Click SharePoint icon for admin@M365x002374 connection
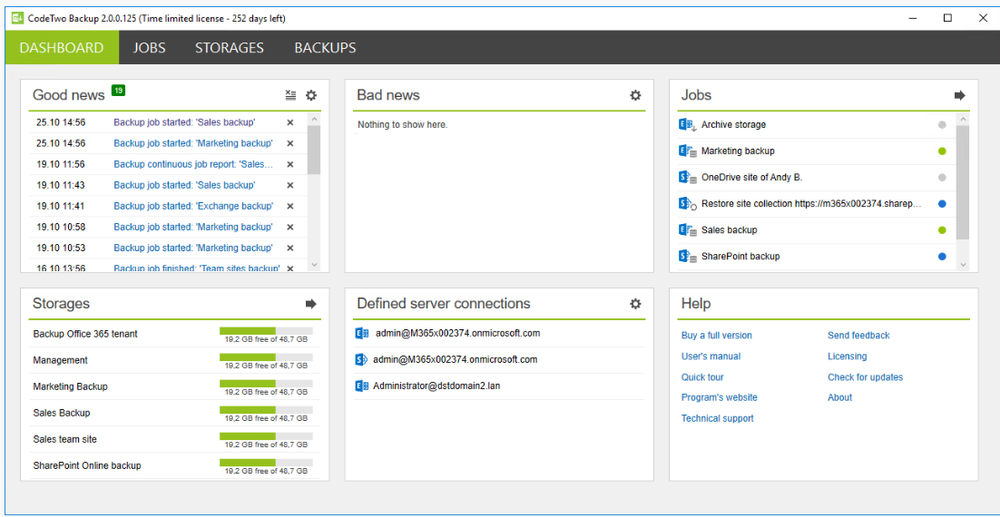Image resolution: width=1000 pixels, height=517 pixels. tap(362, 360)
